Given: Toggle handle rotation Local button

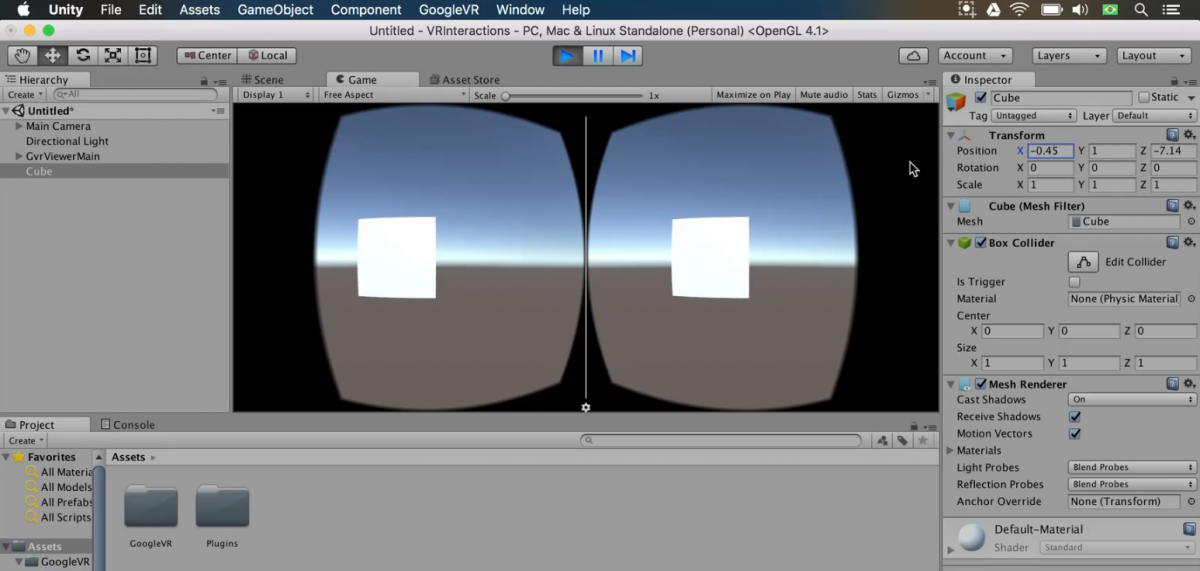Looking at the screenshot, I should [x=266, y=56].
